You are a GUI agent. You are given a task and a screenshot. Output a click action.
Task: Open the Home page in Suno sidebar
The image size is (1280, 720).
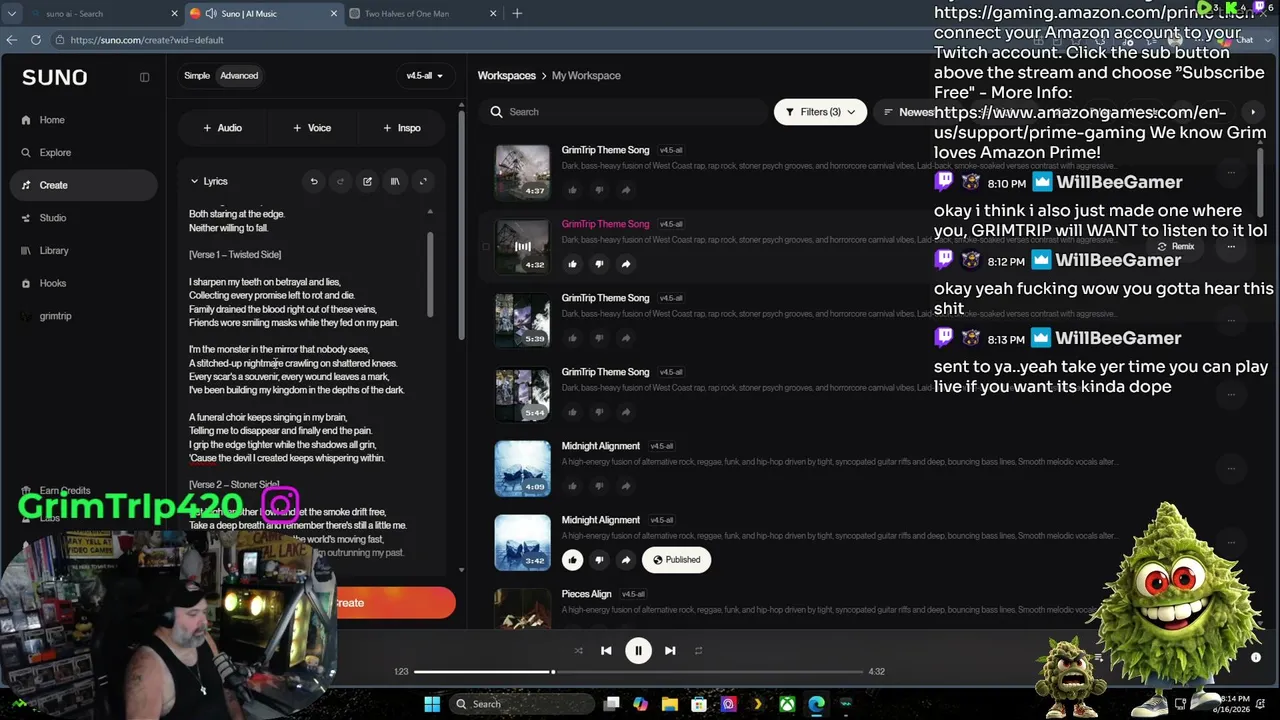[x=51, y=120]
